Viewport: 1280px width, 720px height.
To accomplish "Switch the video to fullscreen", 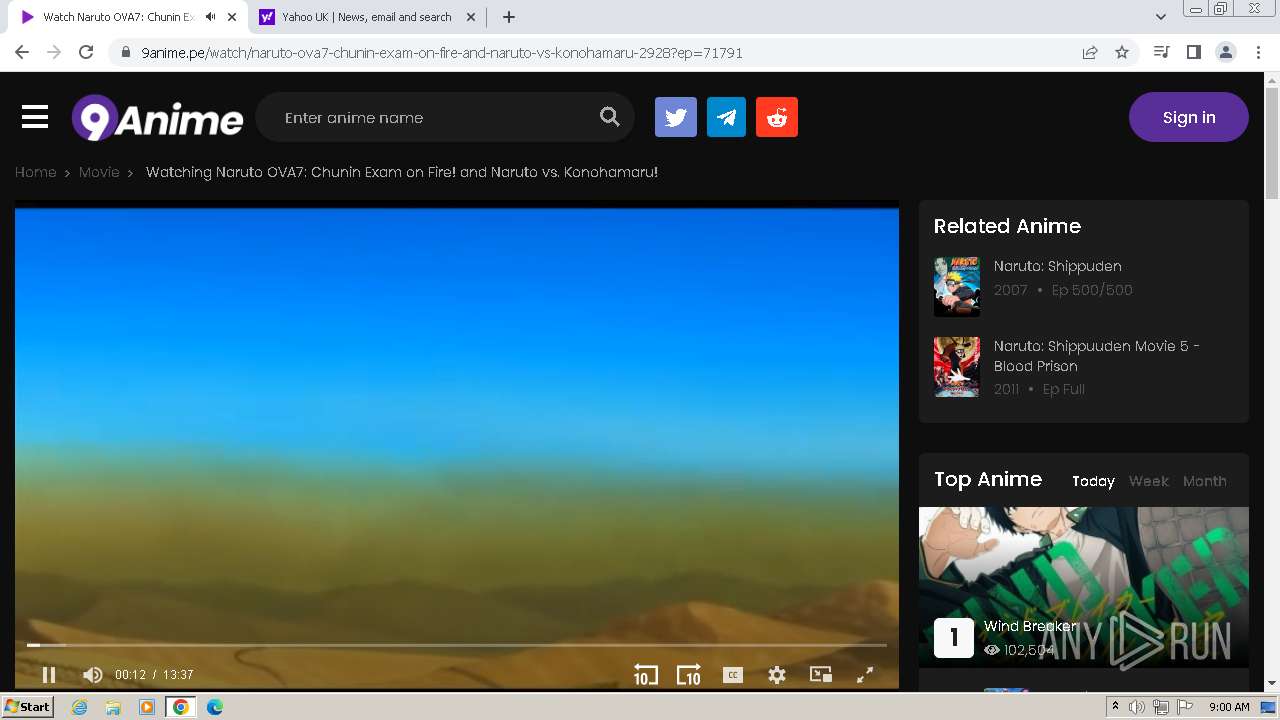I will [x=865, y=675].
